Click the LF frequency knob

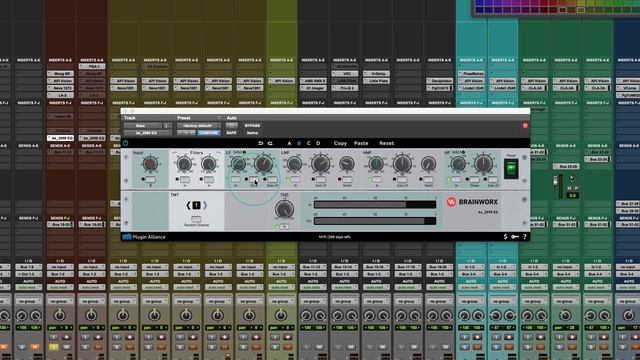pos(238,164)
